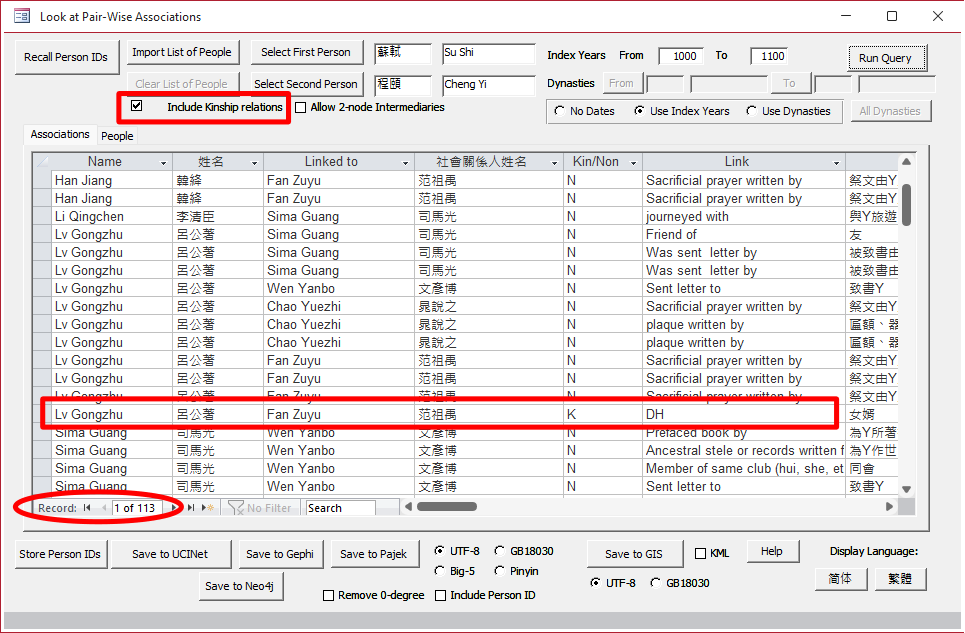This screenshot has width=965, height=633.
Task: Select the Associations tab
Action: coord(60,134)
